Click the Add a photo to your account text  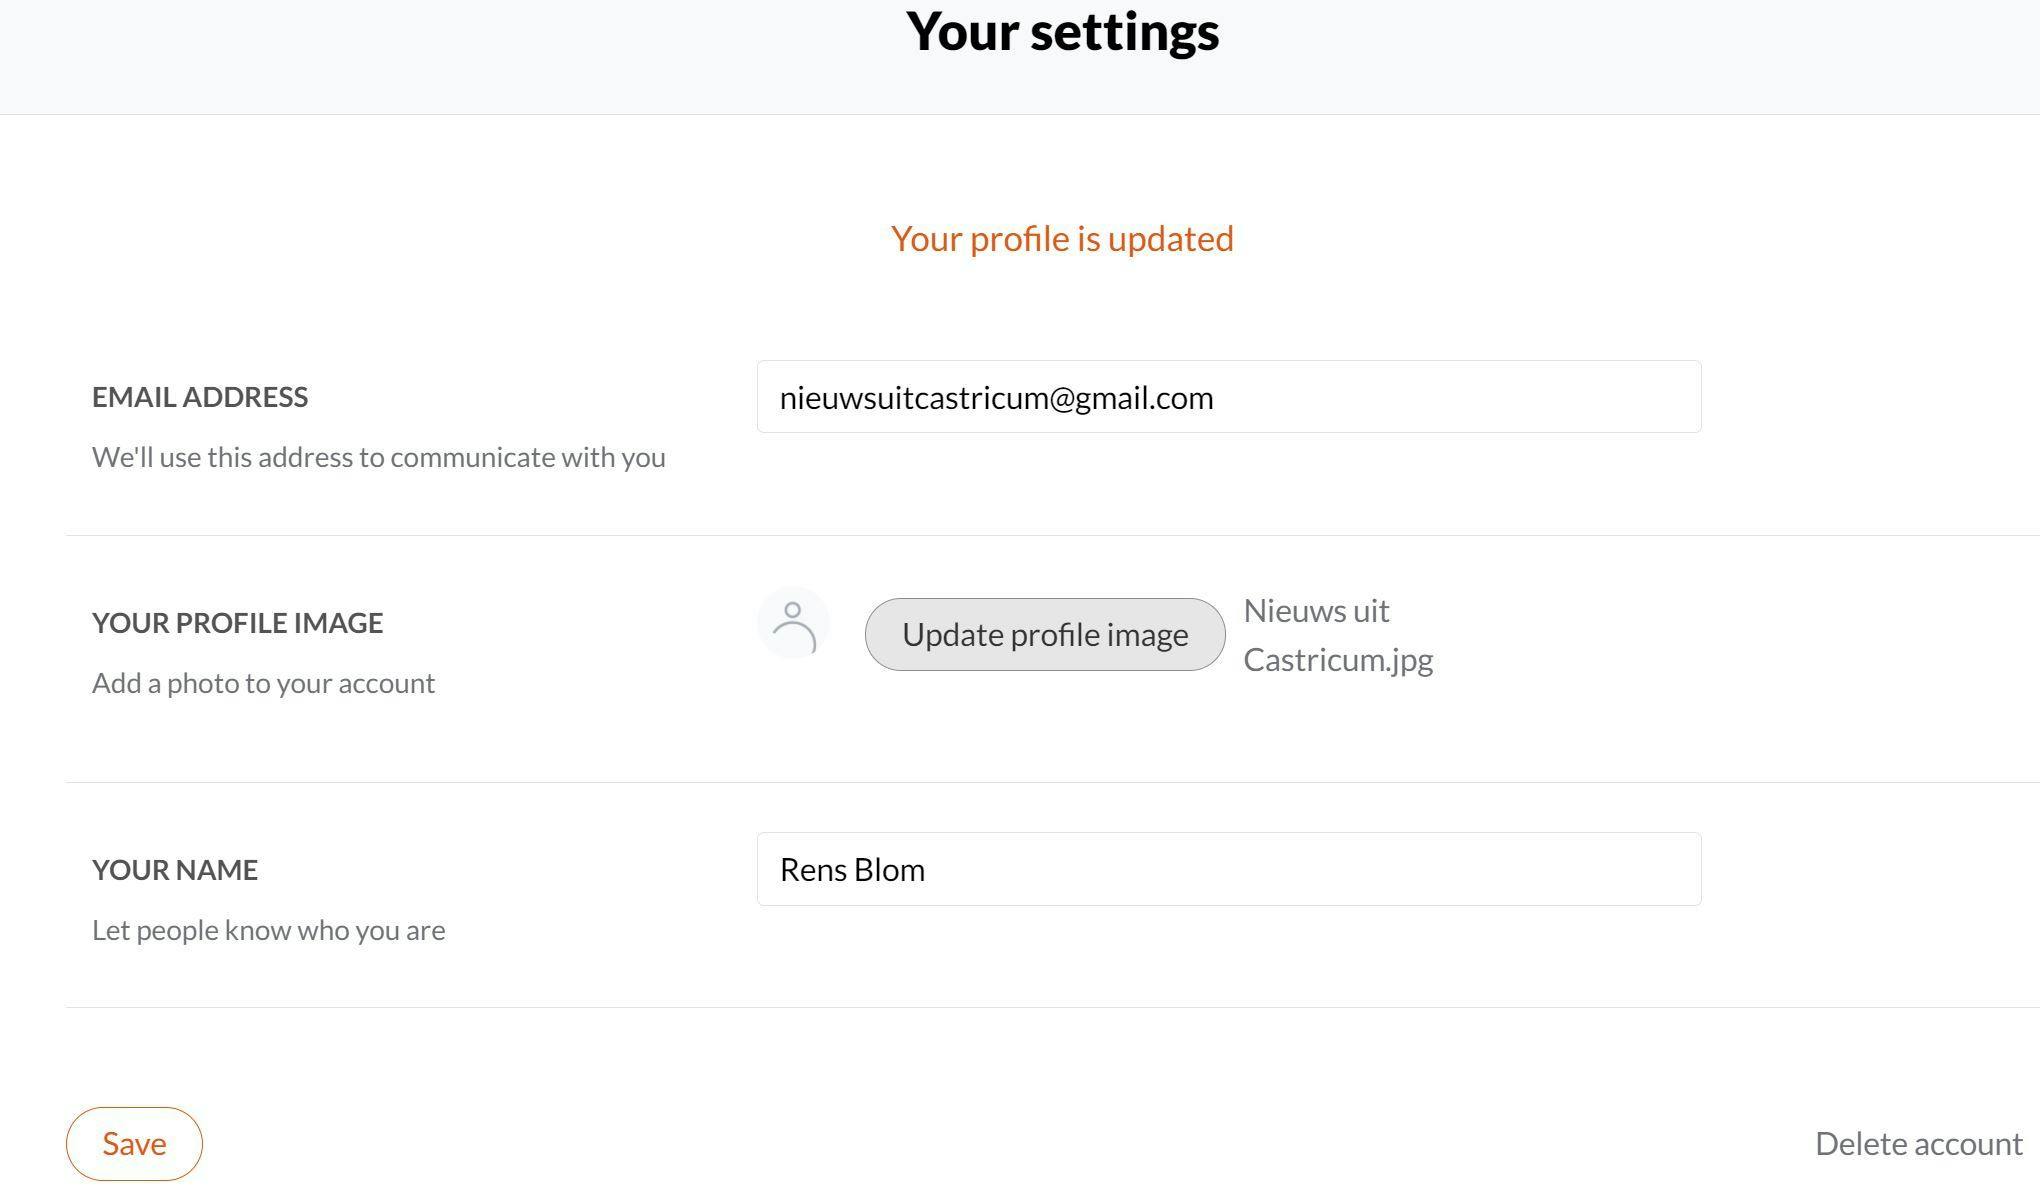(x=263, y=683)
